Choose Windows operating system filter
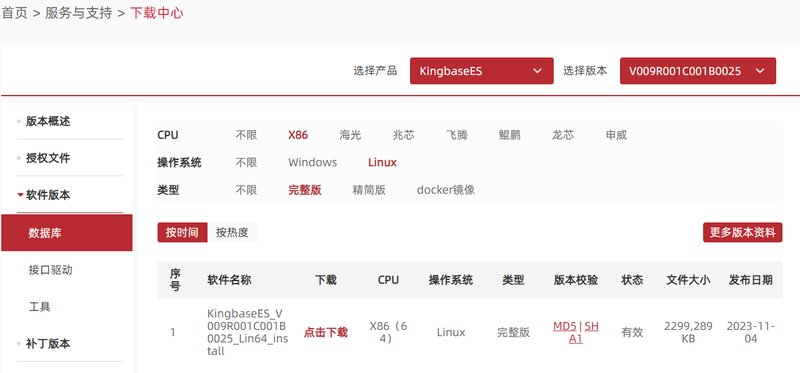Screen dimensions: 800x373 [312, 163]
